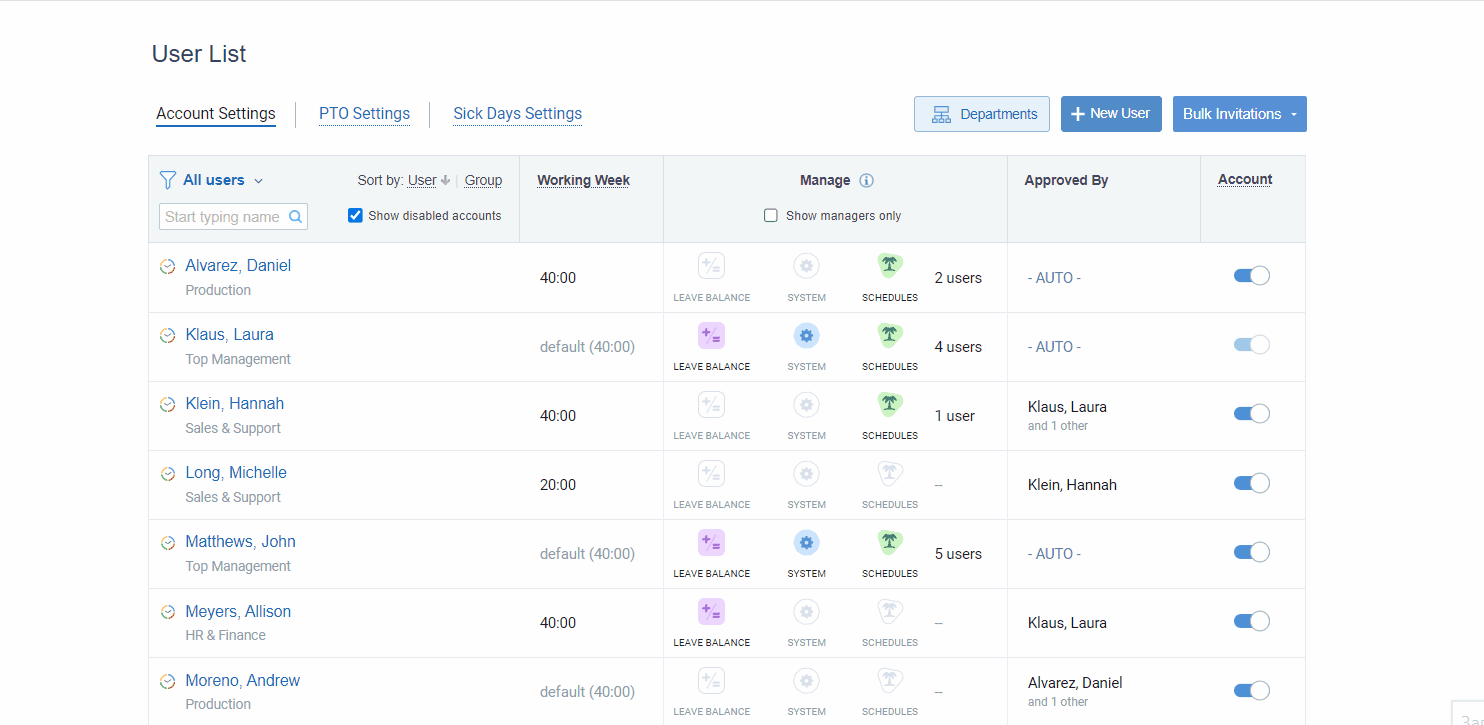The height and width of the screenshot is (725, 1484).
Task: Click Leave Balance icon for Meyers, Allison
Action: [x=711, y=611]
